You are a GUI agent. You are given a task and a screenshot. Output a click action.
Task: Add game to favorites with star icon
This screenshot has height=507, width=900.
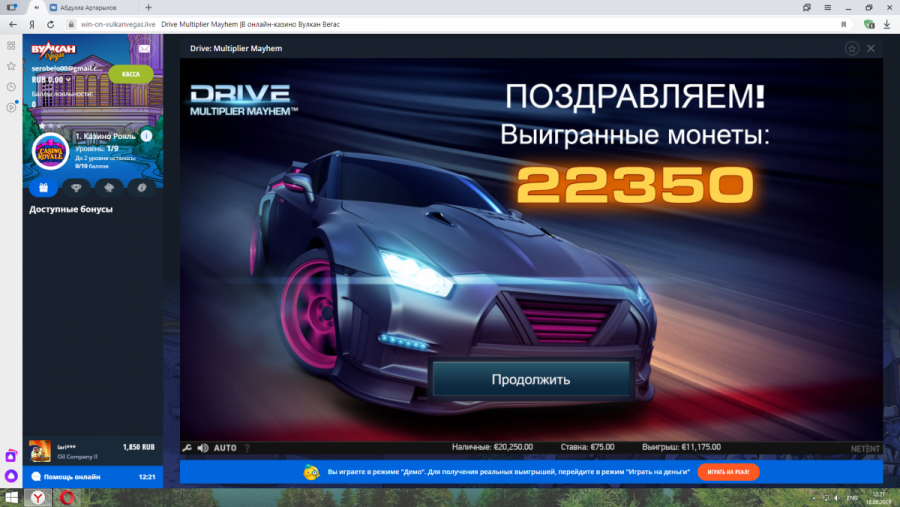click(x=851, y=48)
